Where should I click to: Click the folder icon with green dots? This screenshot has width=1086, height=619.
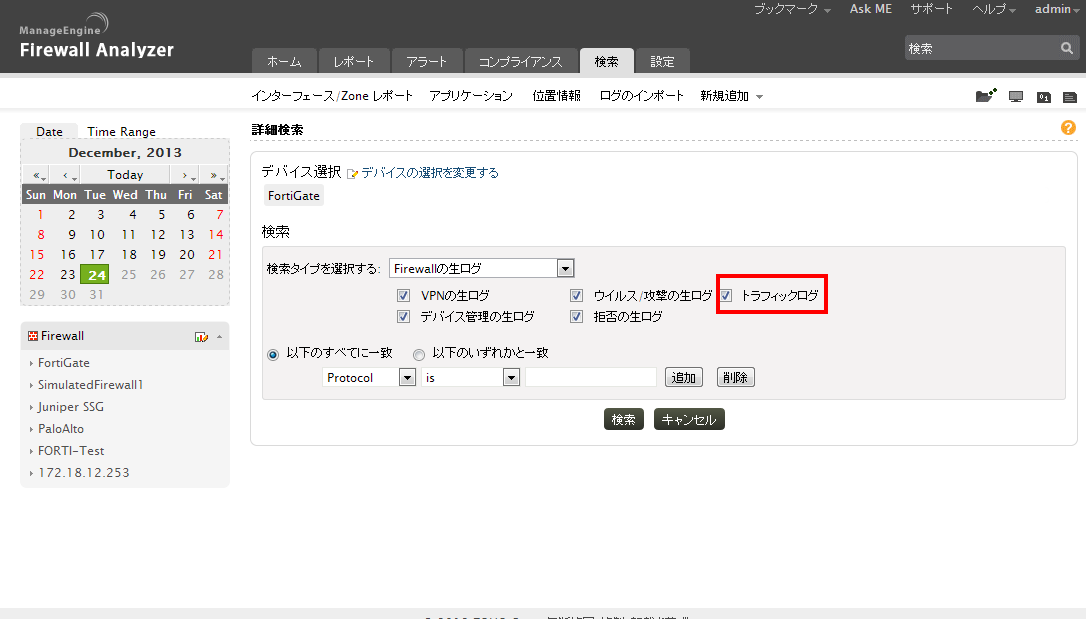coord(986,95)
